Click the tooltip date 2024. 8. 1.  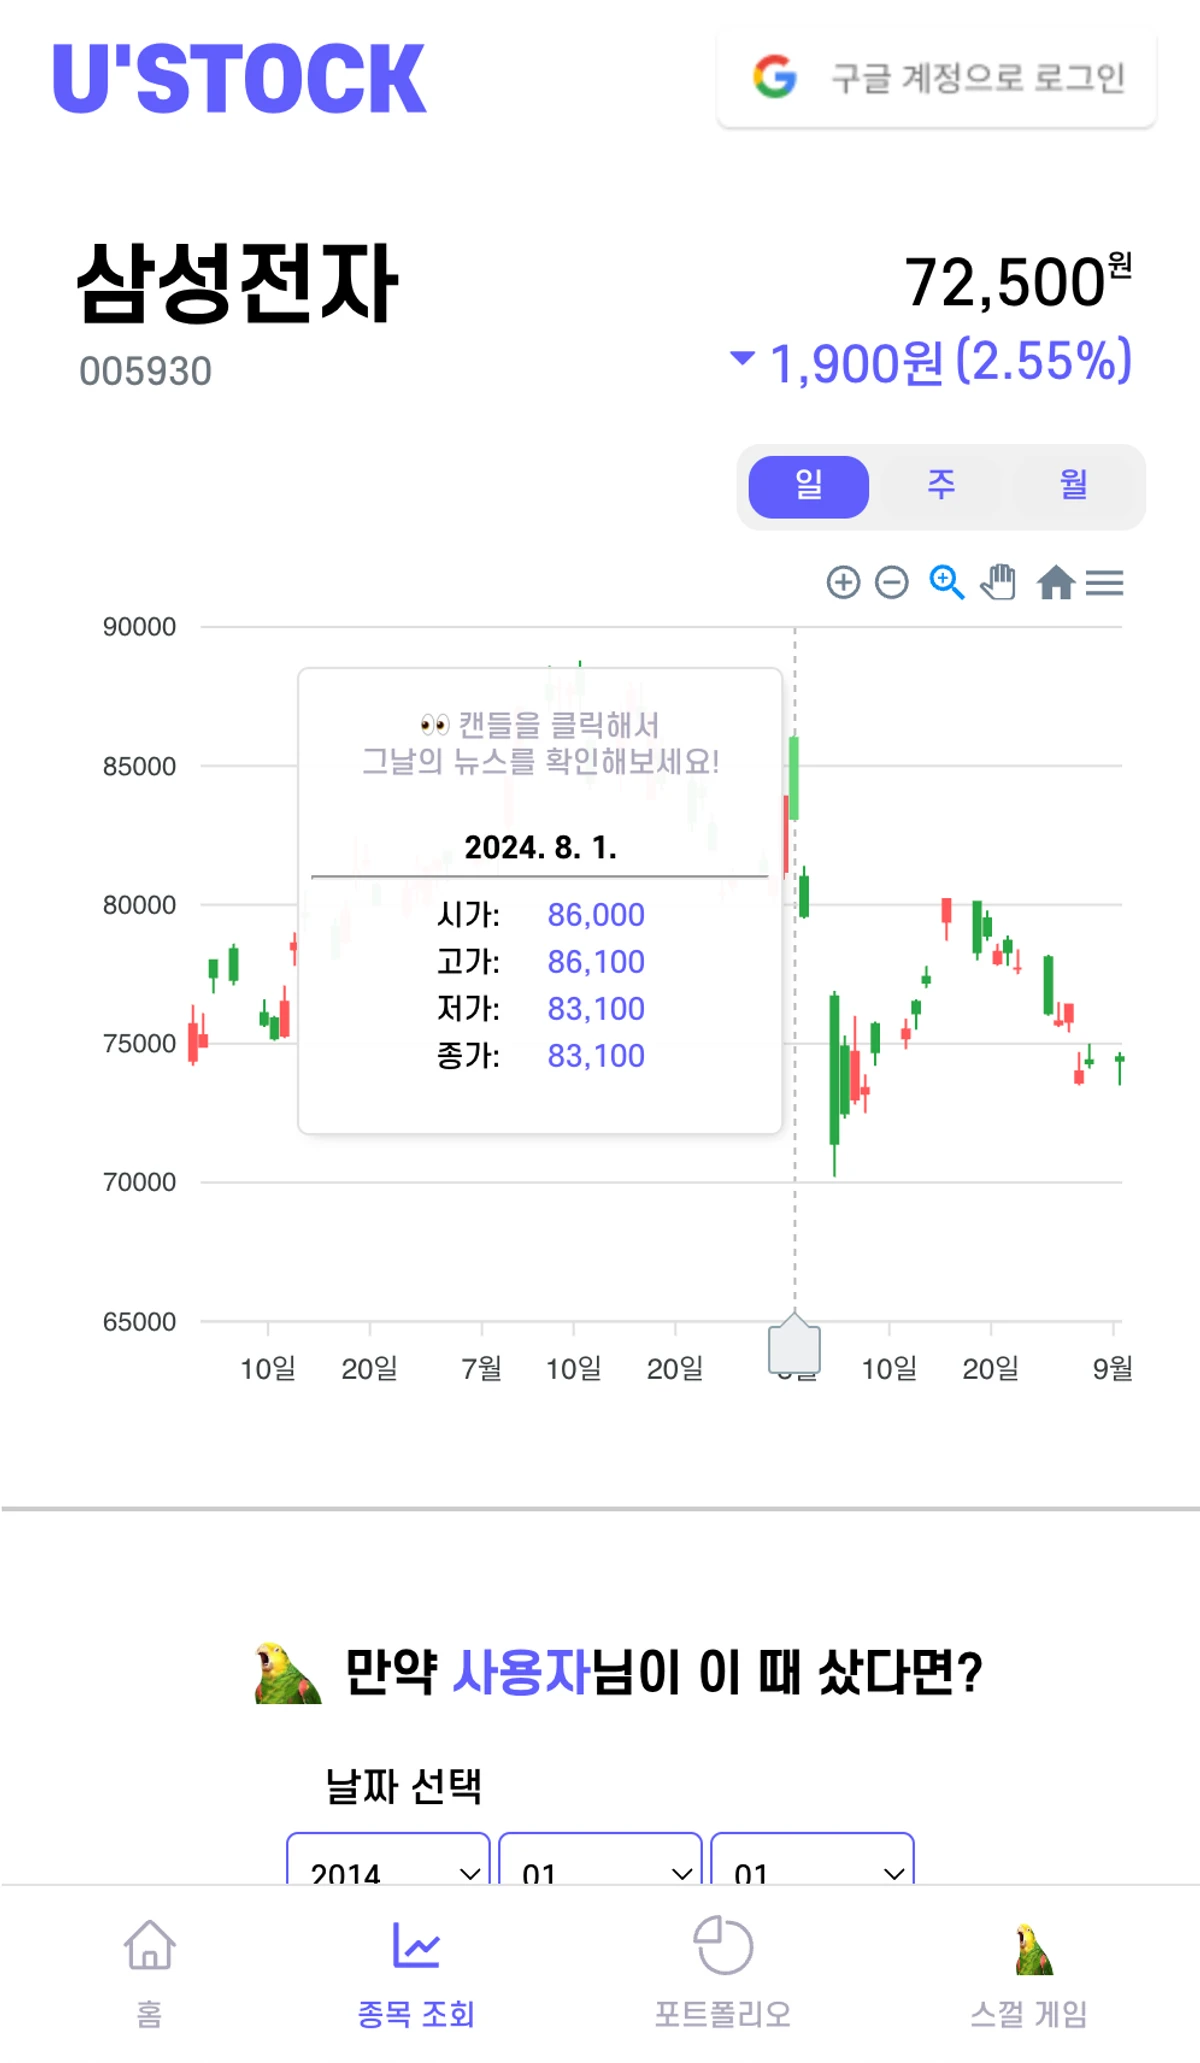[540, 847]
